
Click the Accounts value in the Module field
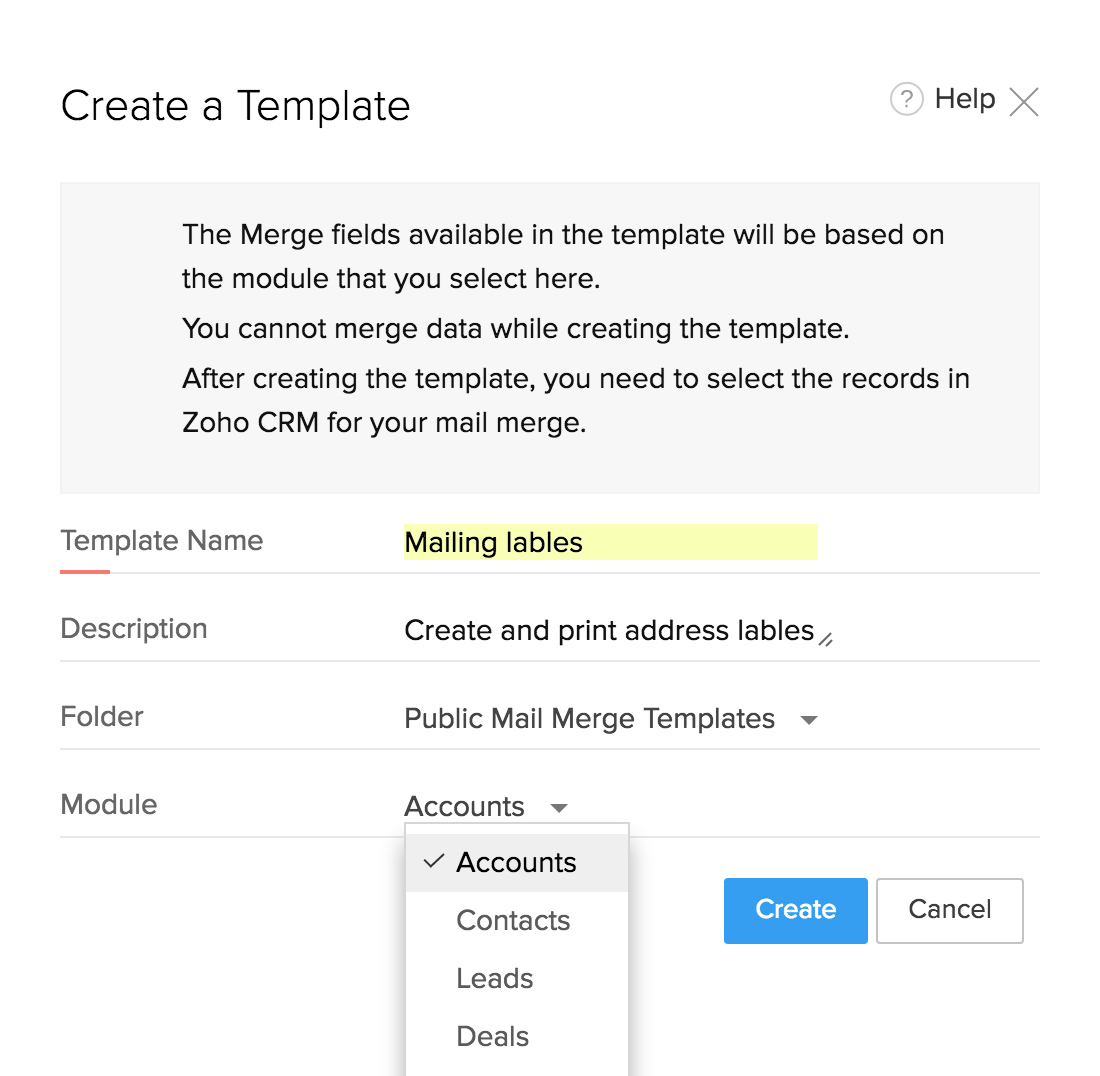[x=464, y=806]
